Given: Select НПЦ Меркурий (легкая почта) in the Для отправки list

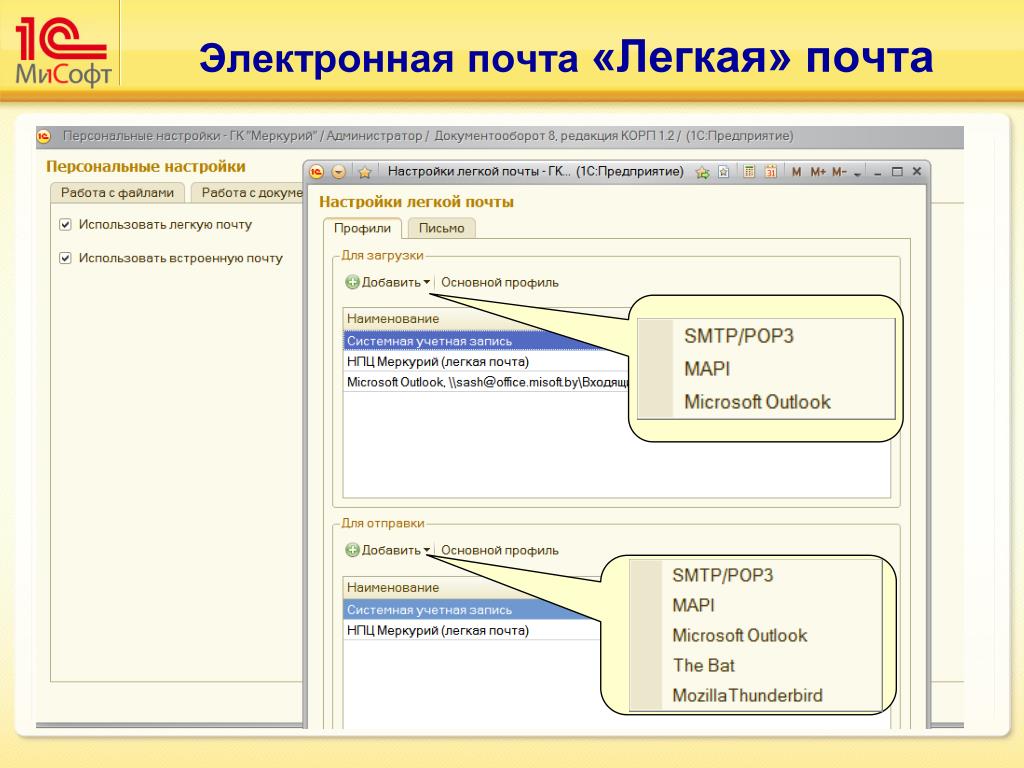Looking at the screenshot, I should pos(472,630).
